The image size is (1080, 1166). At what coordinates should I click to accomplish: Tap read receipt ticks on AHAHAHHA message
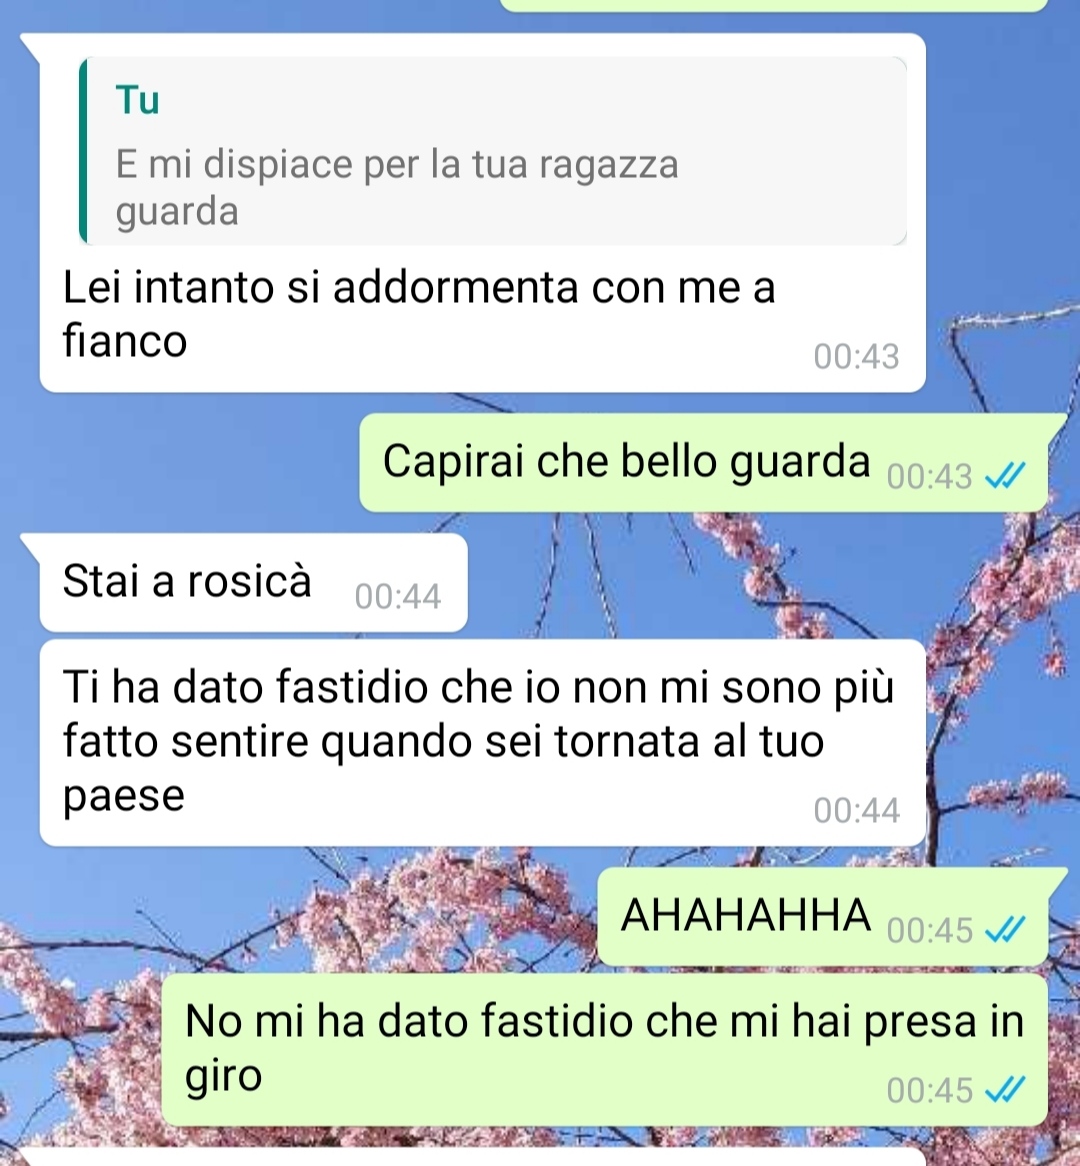tap(1005, 930)
